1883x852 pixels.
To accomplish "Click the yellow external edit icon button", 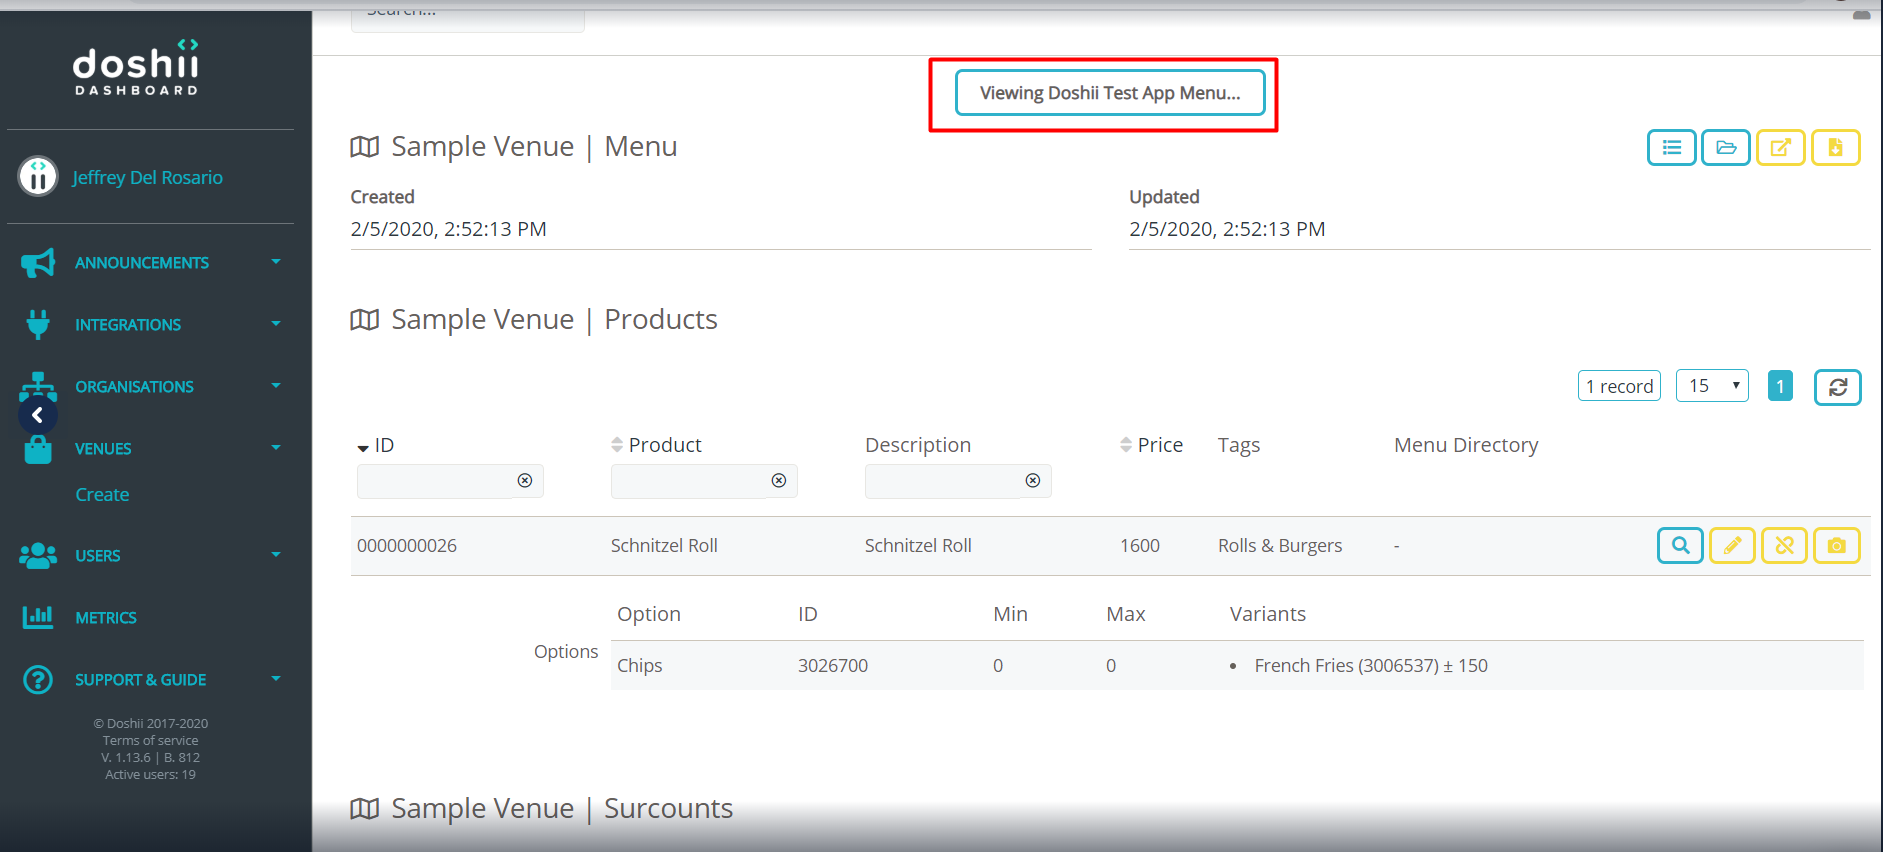I will (1781, 148).
